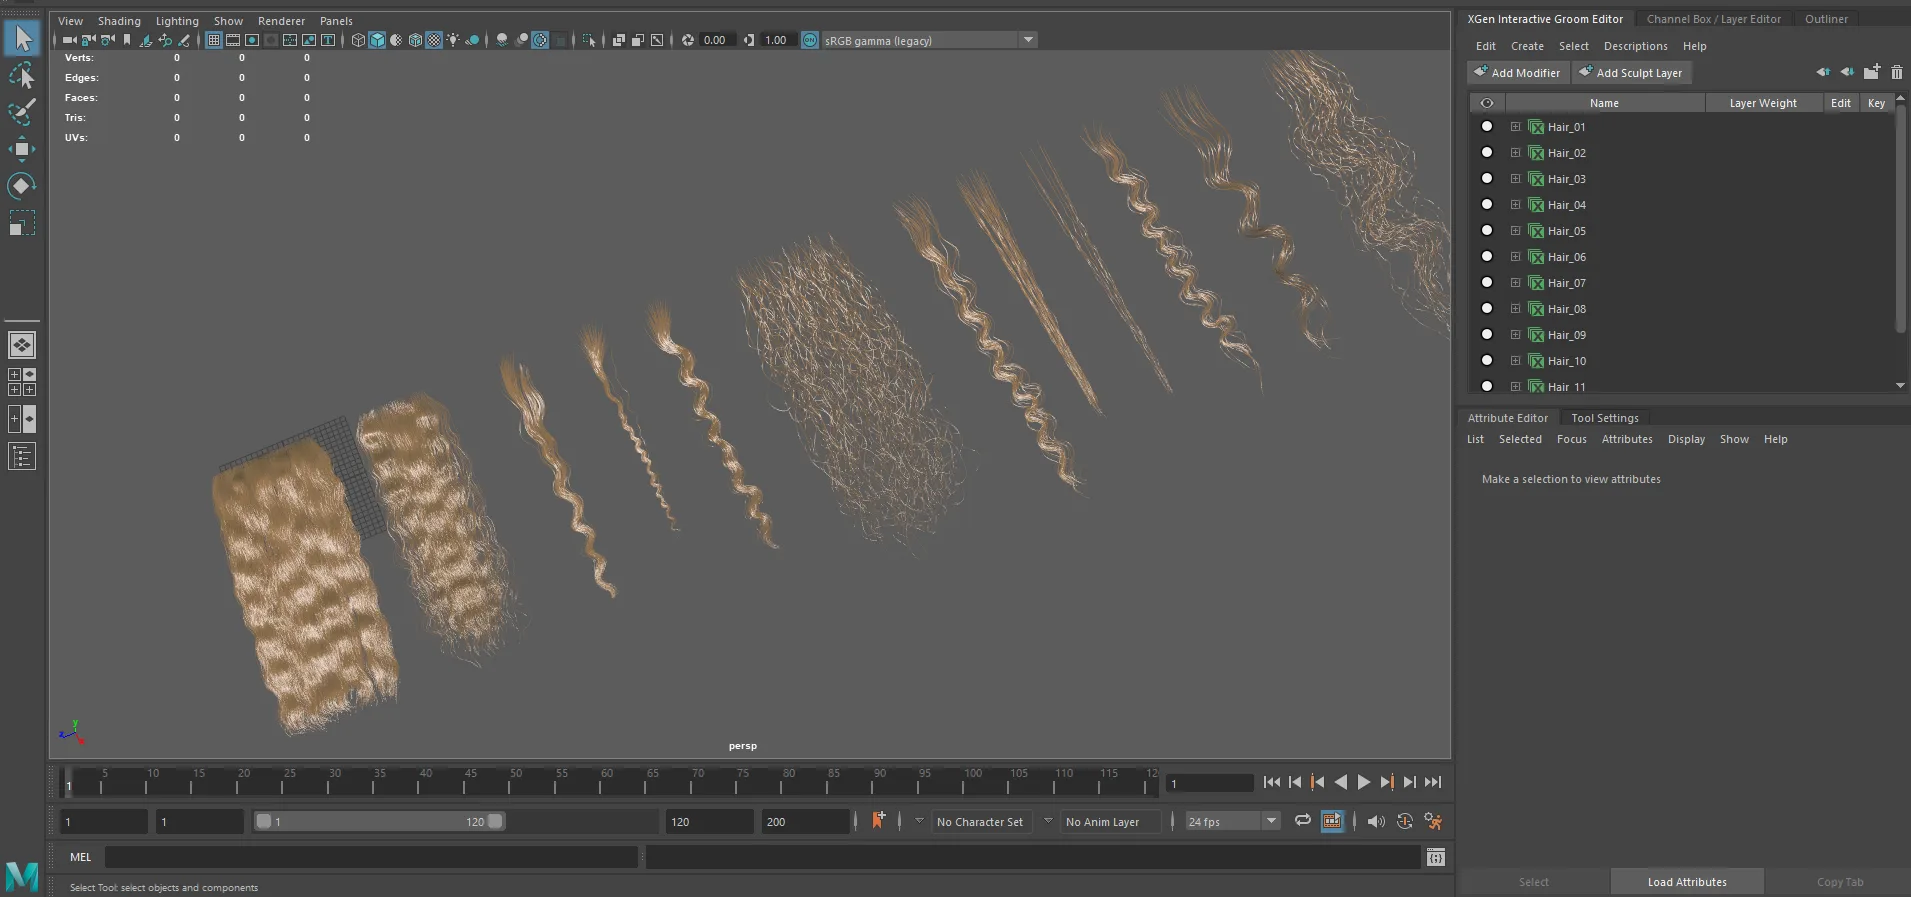The width and height of the screenshot is (1911, 897).
Task: Pick the Paint selection tool
Action: (x=22, y=112)
